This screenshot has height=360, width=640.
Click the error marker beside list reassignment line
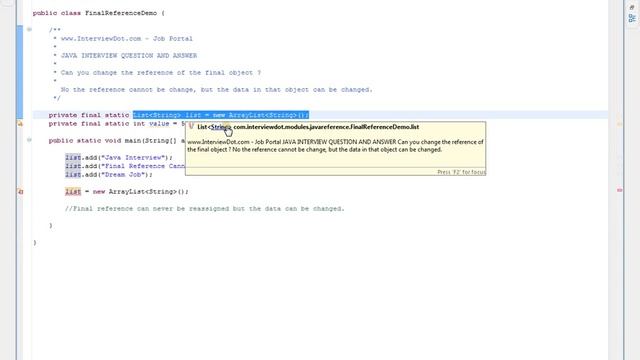click(20, 191)
